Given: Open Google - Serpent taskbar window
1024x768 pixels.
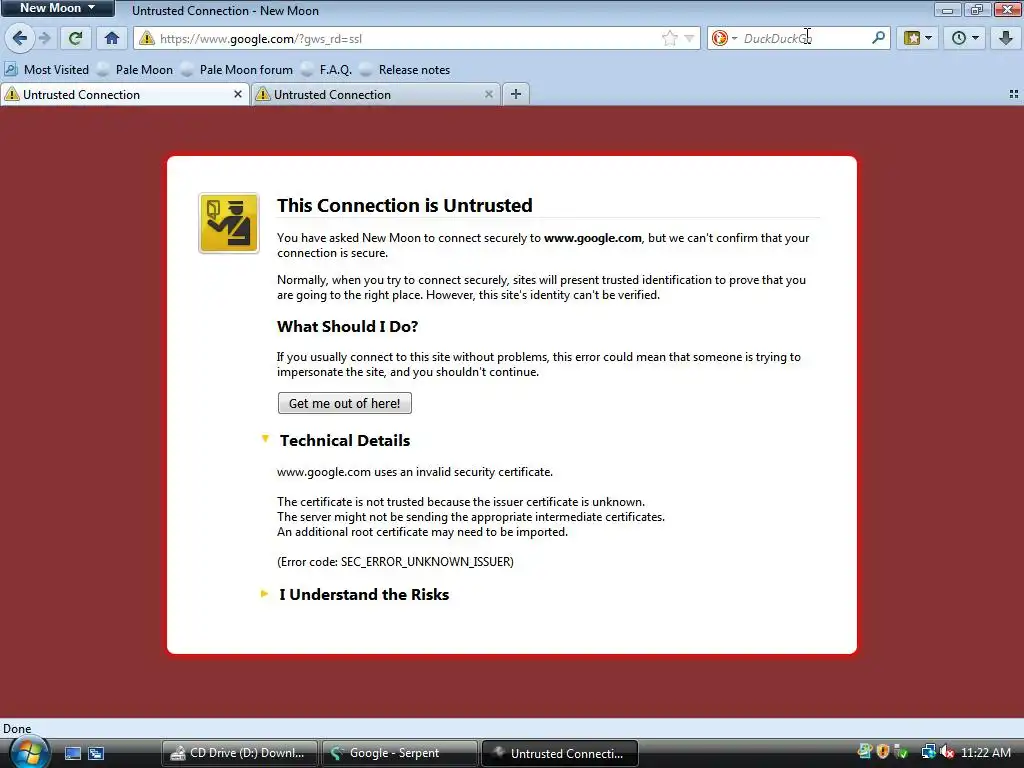Looking at the screenshot, I should [x=399, y=753].
